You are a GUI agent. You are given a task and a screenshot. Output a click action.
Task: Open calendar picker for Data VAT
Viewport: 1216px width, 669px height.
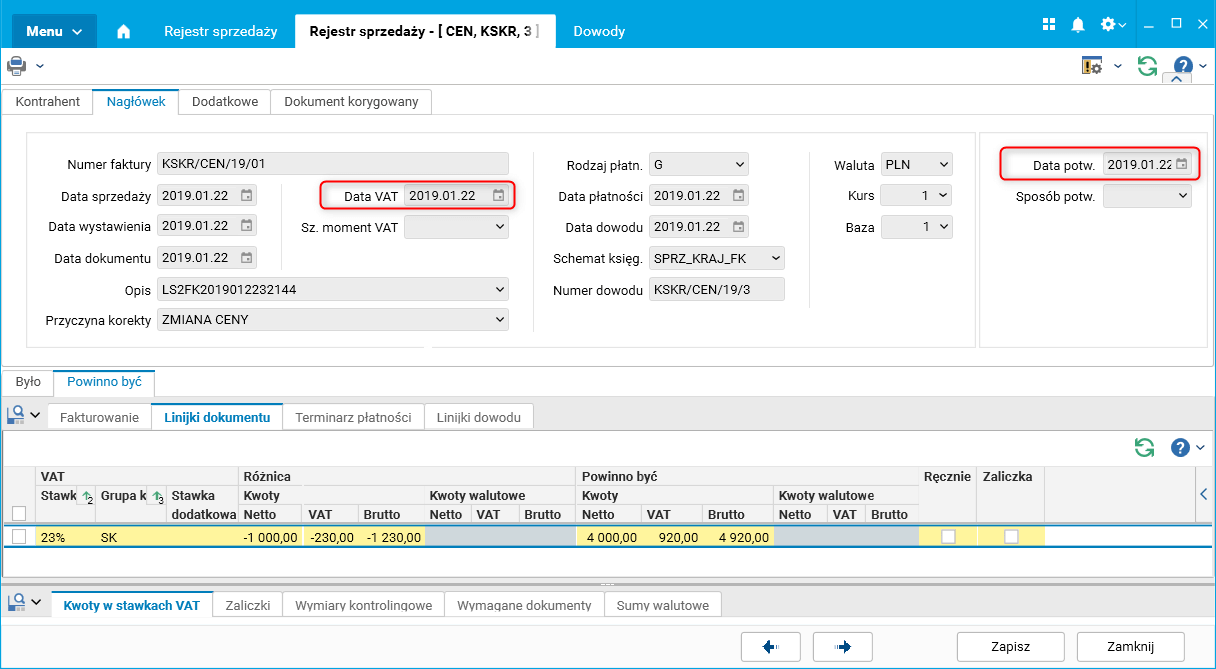coord(498,196)
